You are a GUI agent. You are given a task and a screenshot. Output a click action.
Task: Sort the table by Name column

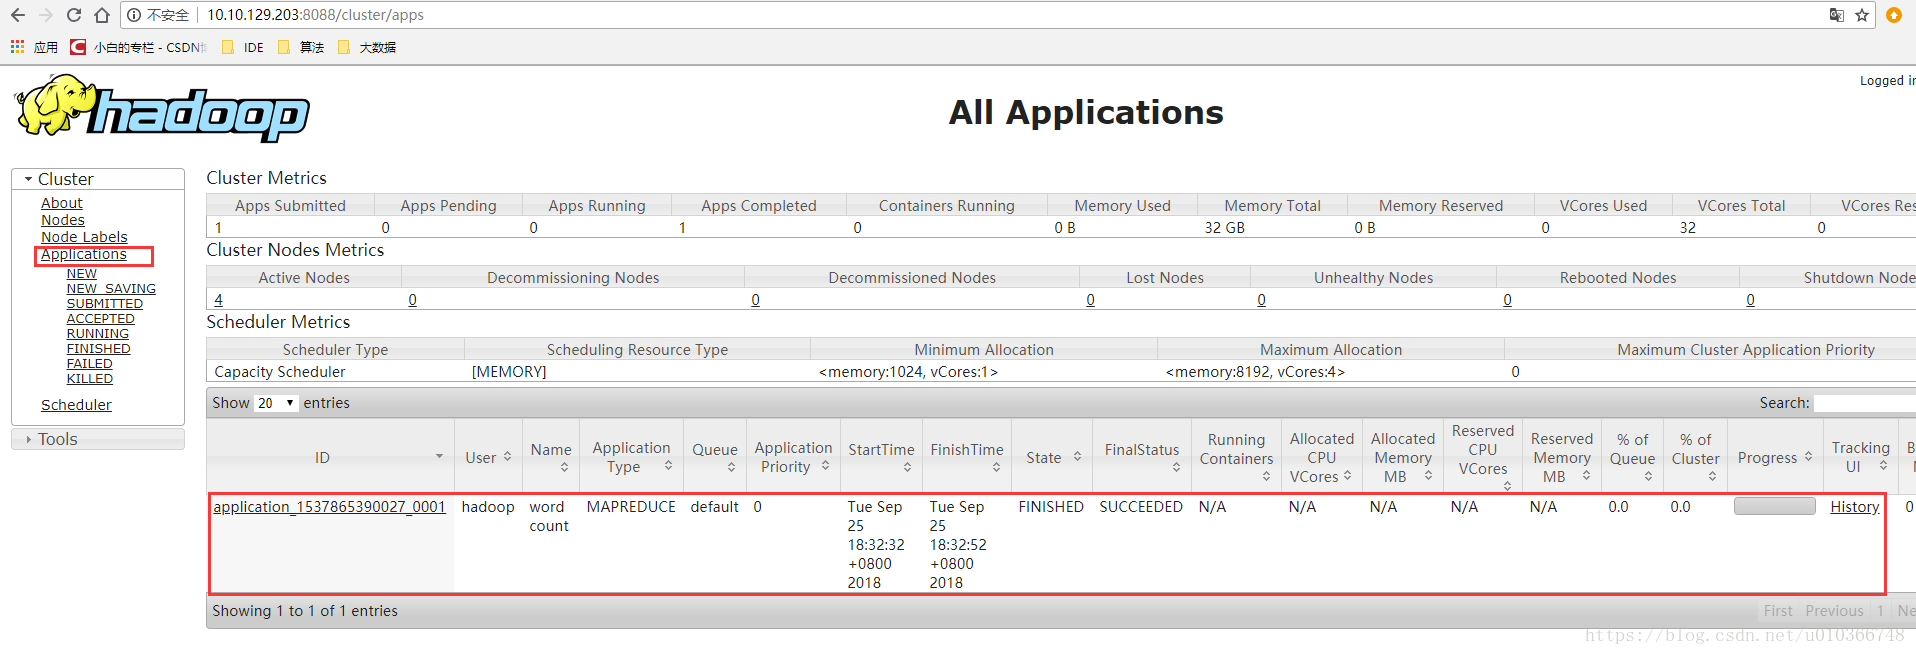(x=551, y=457)
